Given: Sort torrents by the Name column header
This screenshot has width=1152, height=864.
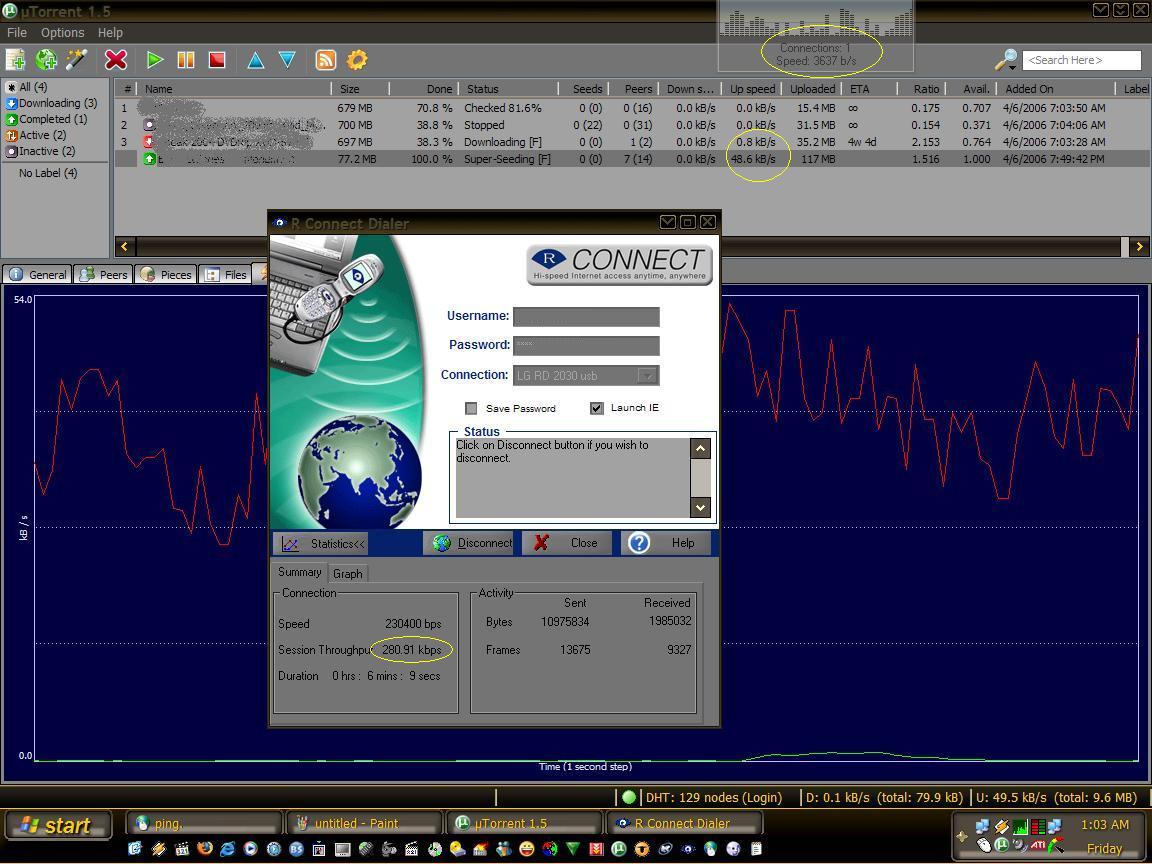Looking at the screenshot, I should pos(235,89).
